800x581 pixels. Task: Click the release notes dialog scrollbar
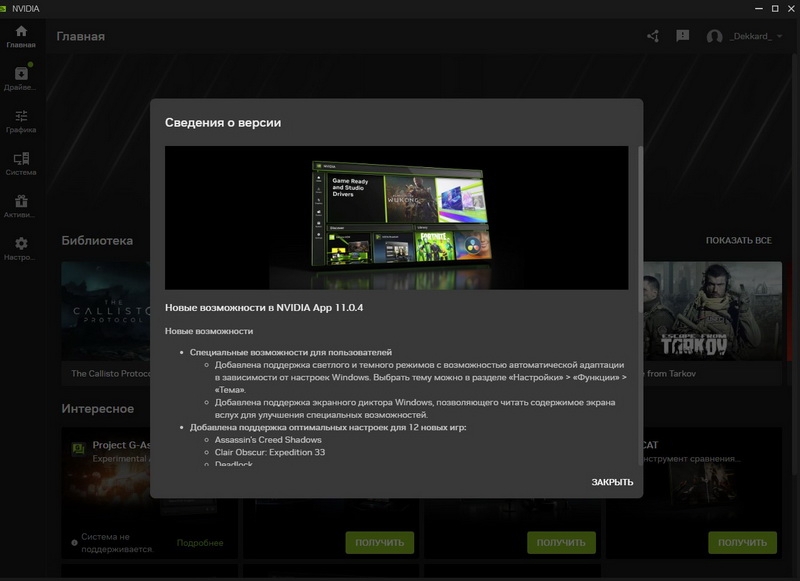pyautogui.click(x=640, y=230)
